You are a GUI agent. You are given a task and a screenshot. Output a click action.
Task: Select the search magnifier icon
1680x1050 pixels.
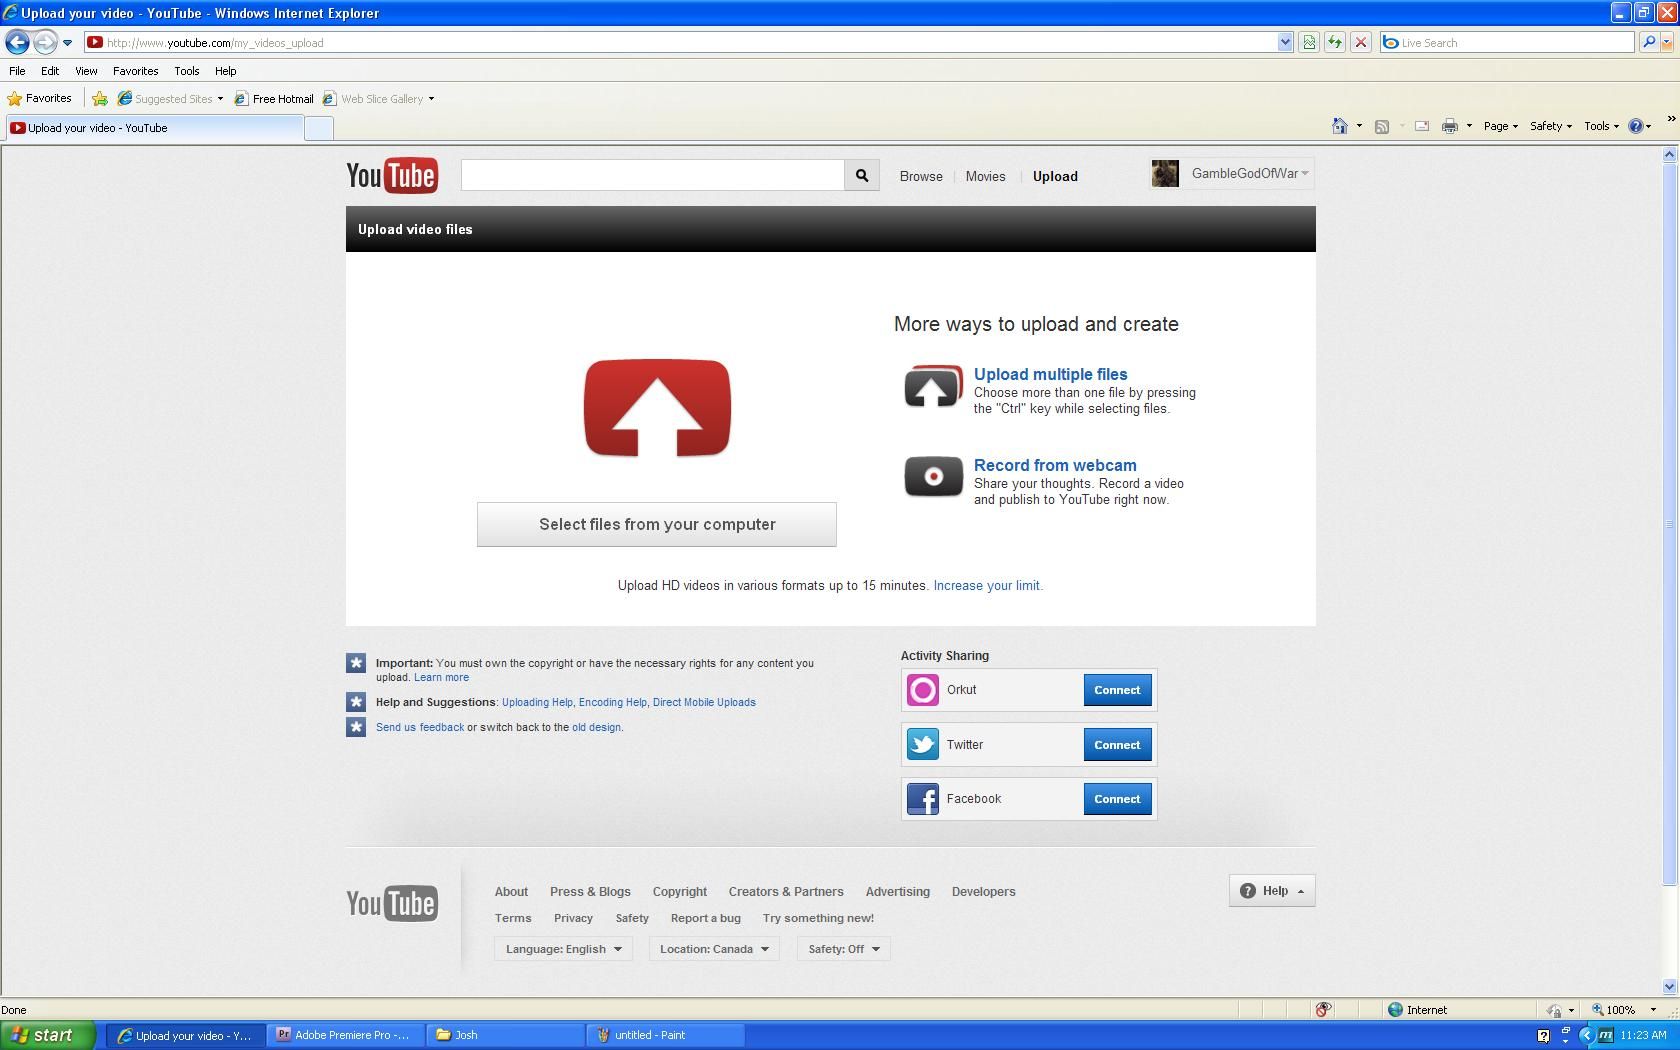(x=861, y=175)
